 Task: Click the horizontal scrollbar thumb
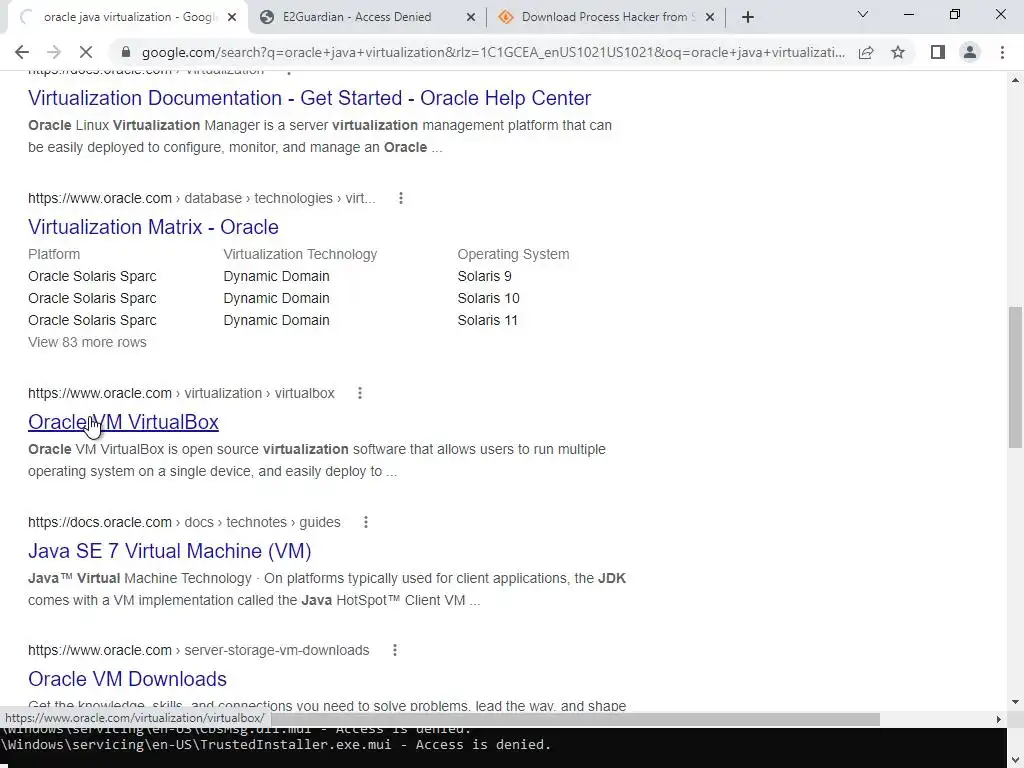pos(576,719)
